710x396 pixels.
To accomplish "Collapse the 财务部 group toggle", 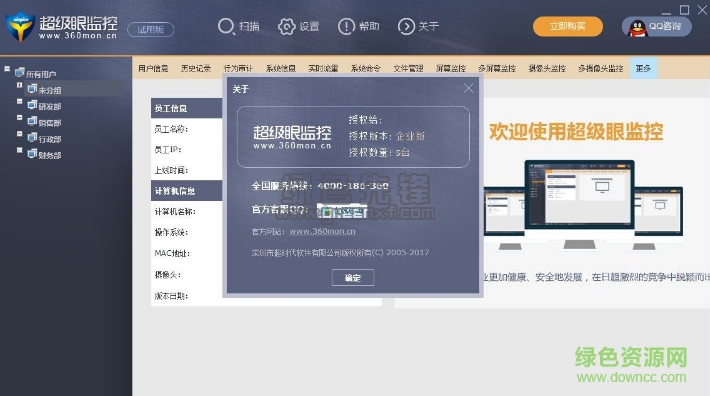I will [19, 150].
